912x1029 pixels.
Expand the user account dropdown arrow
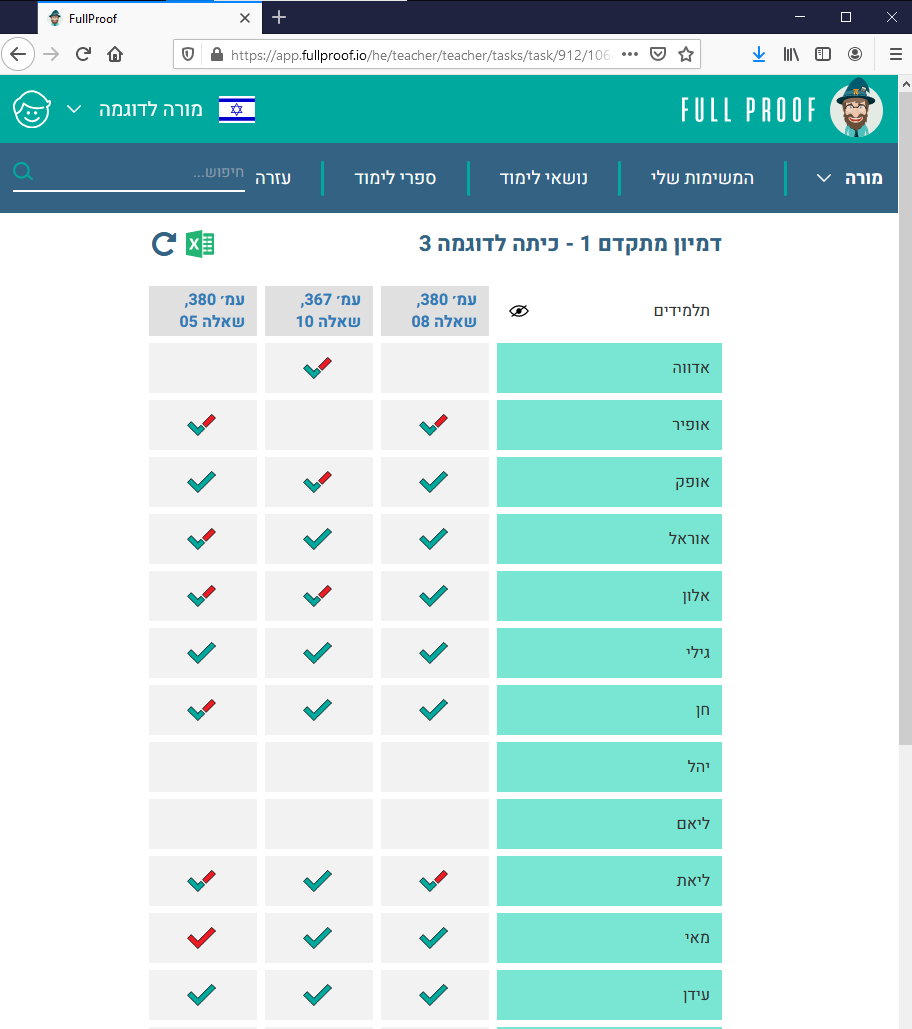[x=74, y=109]
